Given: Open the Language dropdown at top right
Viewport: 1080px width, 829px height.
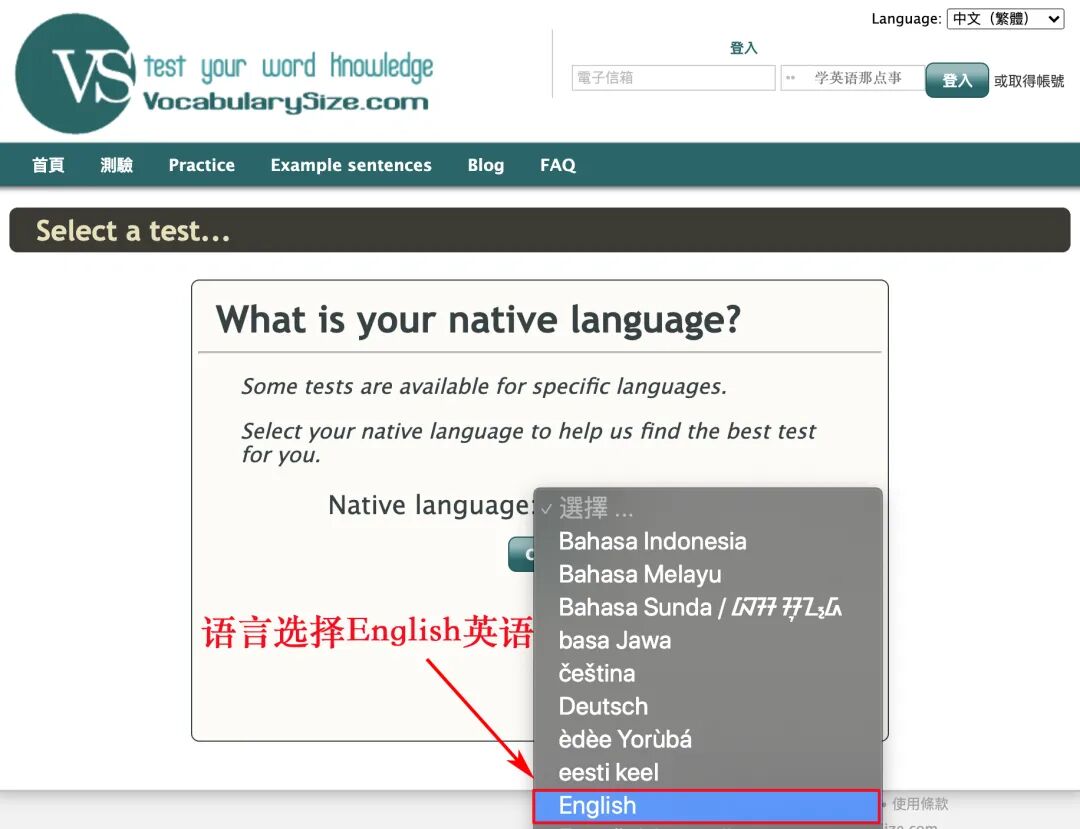Looking at the screenshot, I should coord(1005,19).
